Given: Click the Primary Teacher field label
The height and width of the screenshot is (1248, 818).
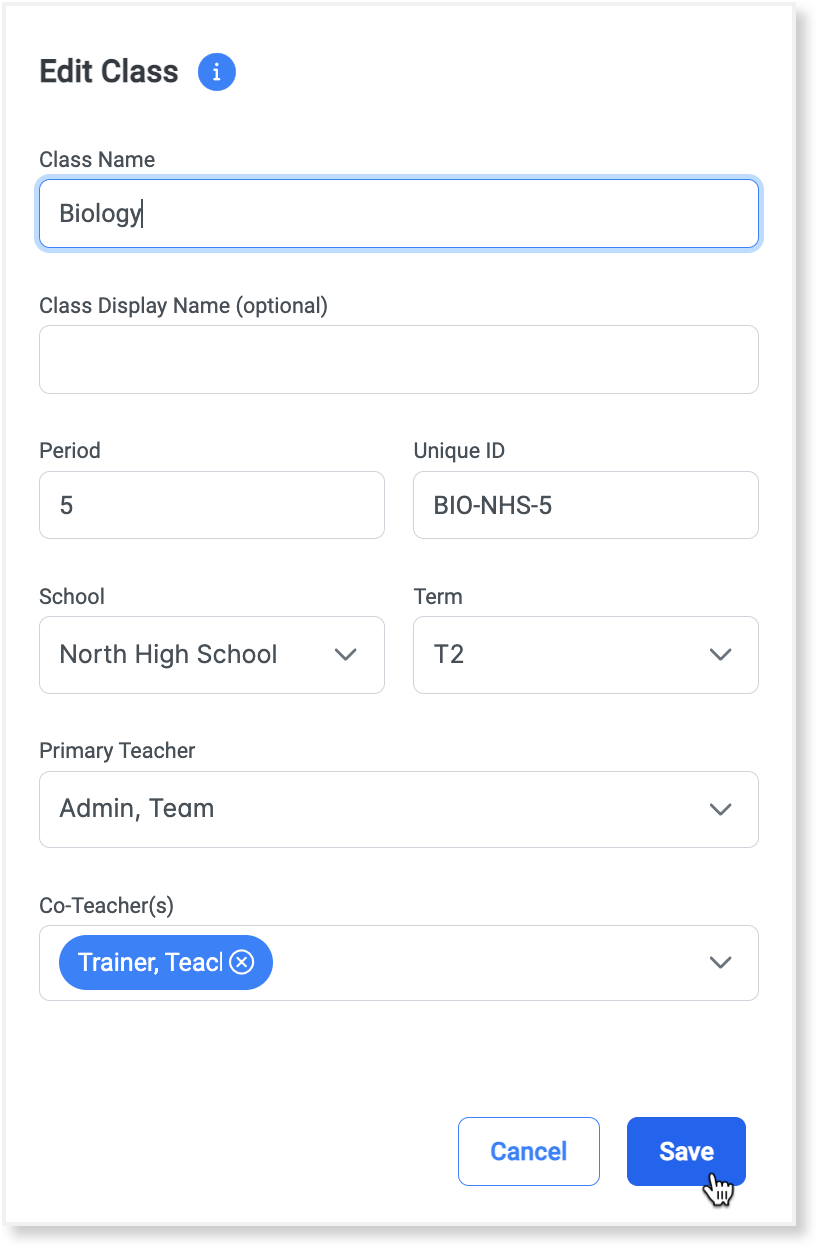Looking at the screenshot, I should pyautogui.click(x=117, y=750).
